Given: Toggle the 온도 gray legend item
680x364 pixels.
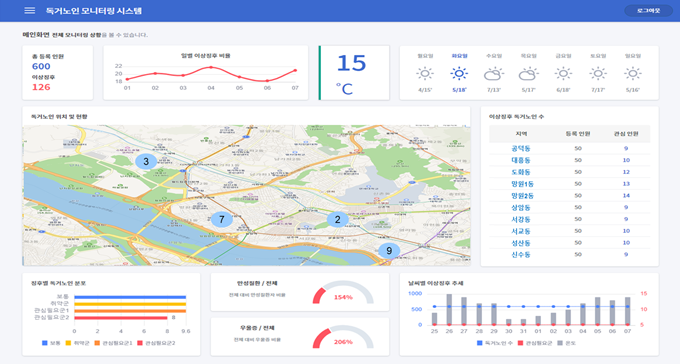Looking at the screenshot, I should 566,343.
